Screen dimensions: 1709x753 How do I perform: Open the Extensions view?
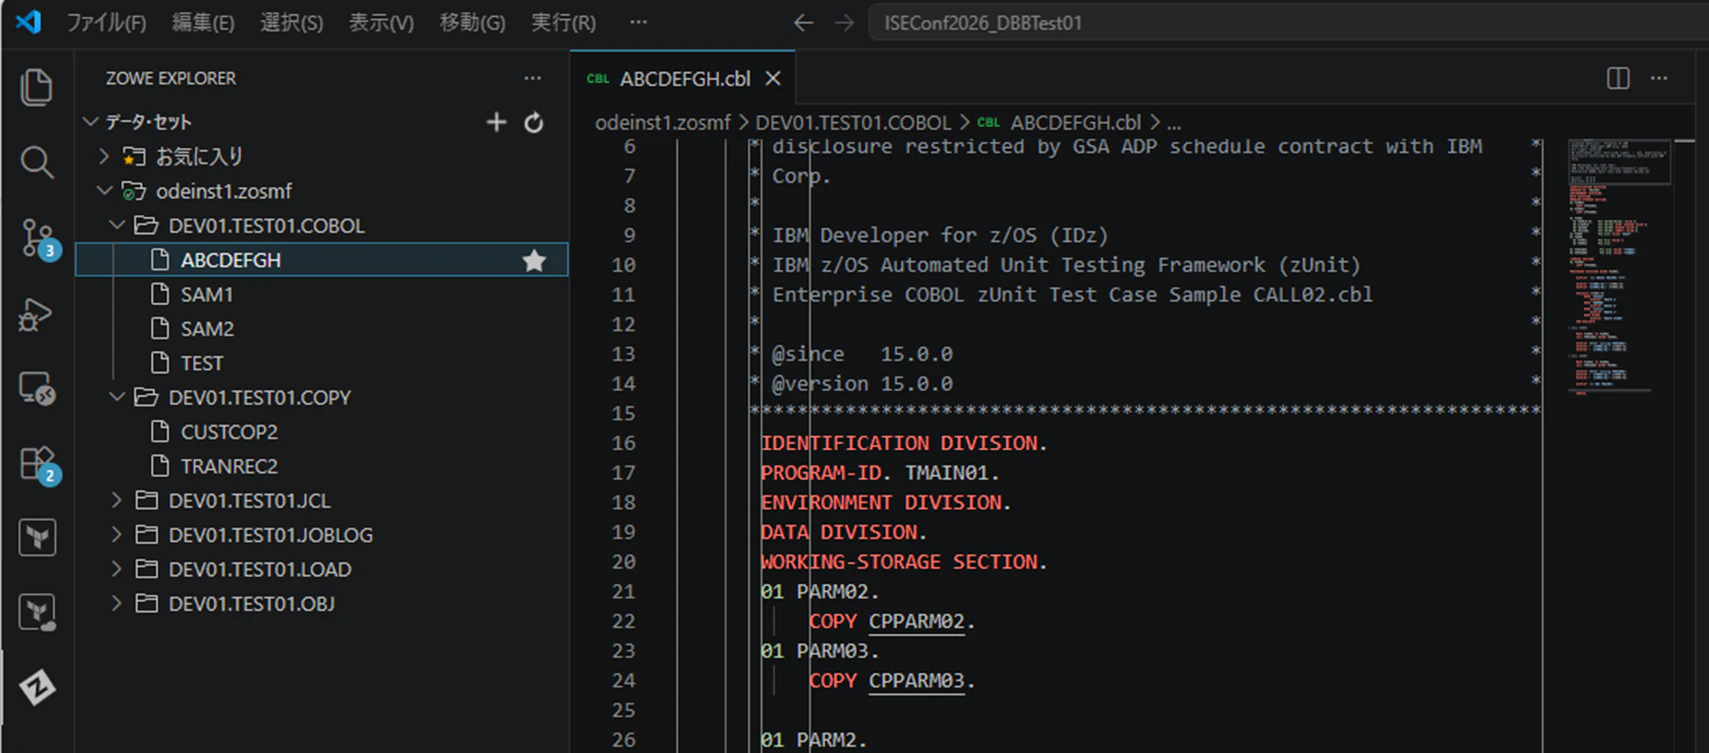click(x=39, y=465)
